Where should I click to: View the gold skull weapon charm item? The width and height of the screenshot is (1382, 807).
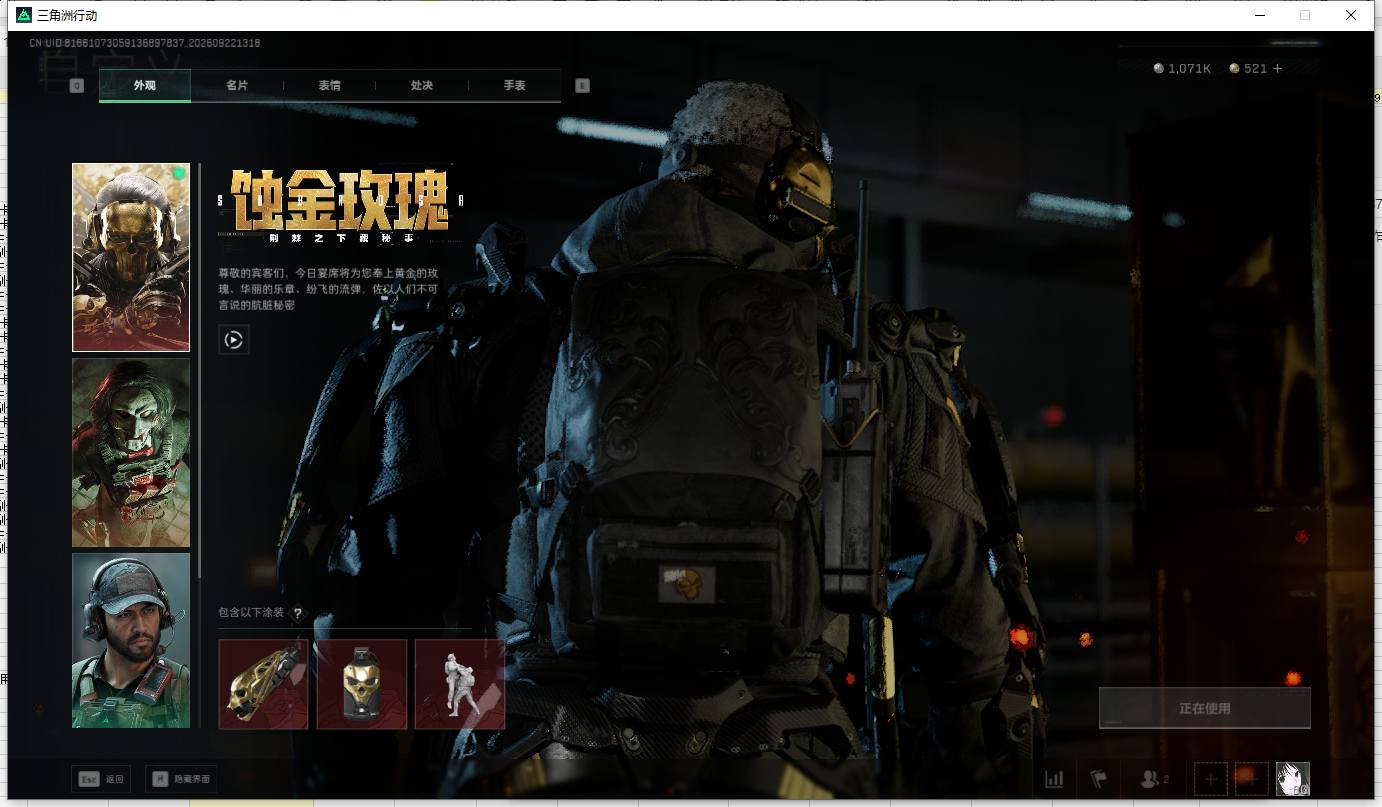tap(263, 684)
